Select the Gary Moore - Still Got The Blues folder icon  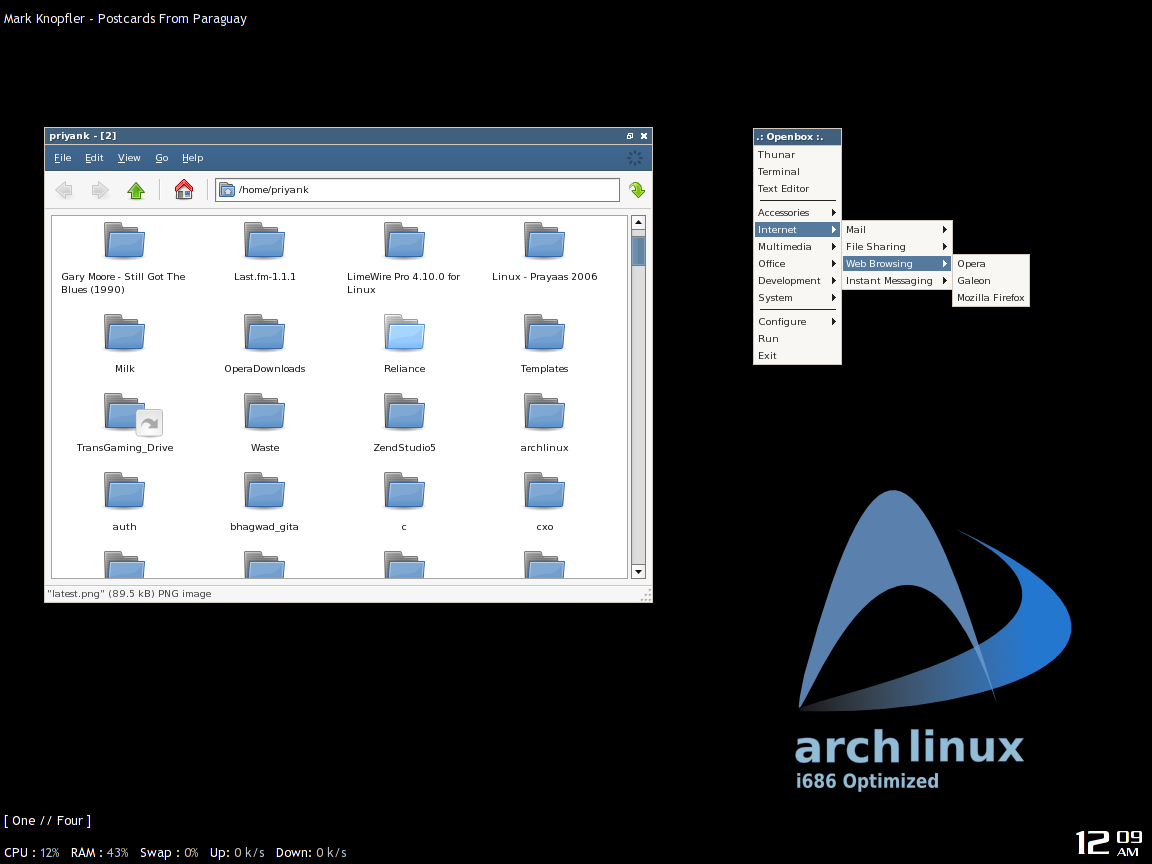pos(124,241)
